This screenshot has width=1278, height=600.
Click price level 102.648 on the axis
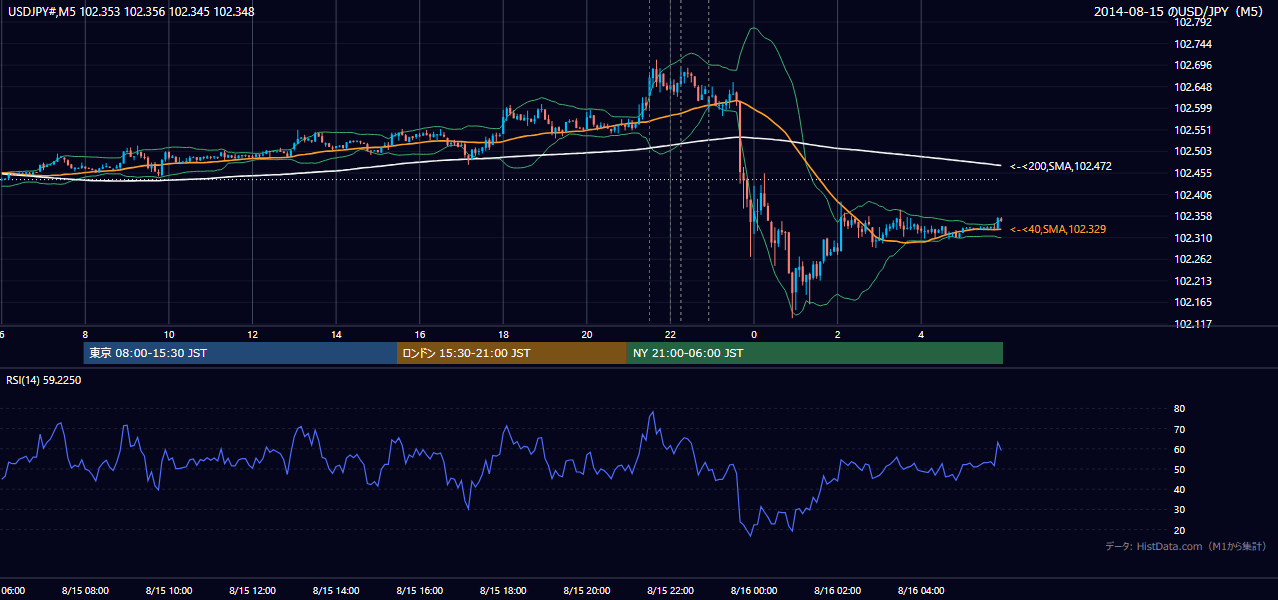1193,87
